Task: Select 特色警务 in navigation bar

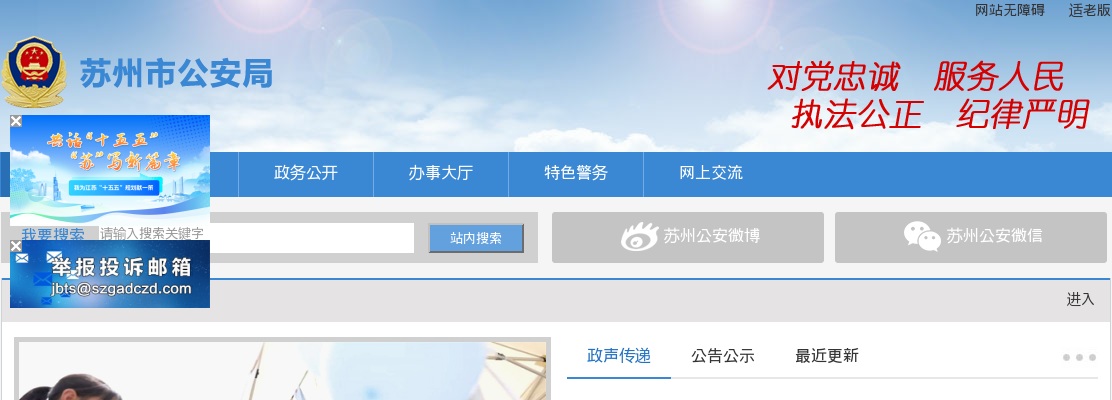Action: point(576,174)
